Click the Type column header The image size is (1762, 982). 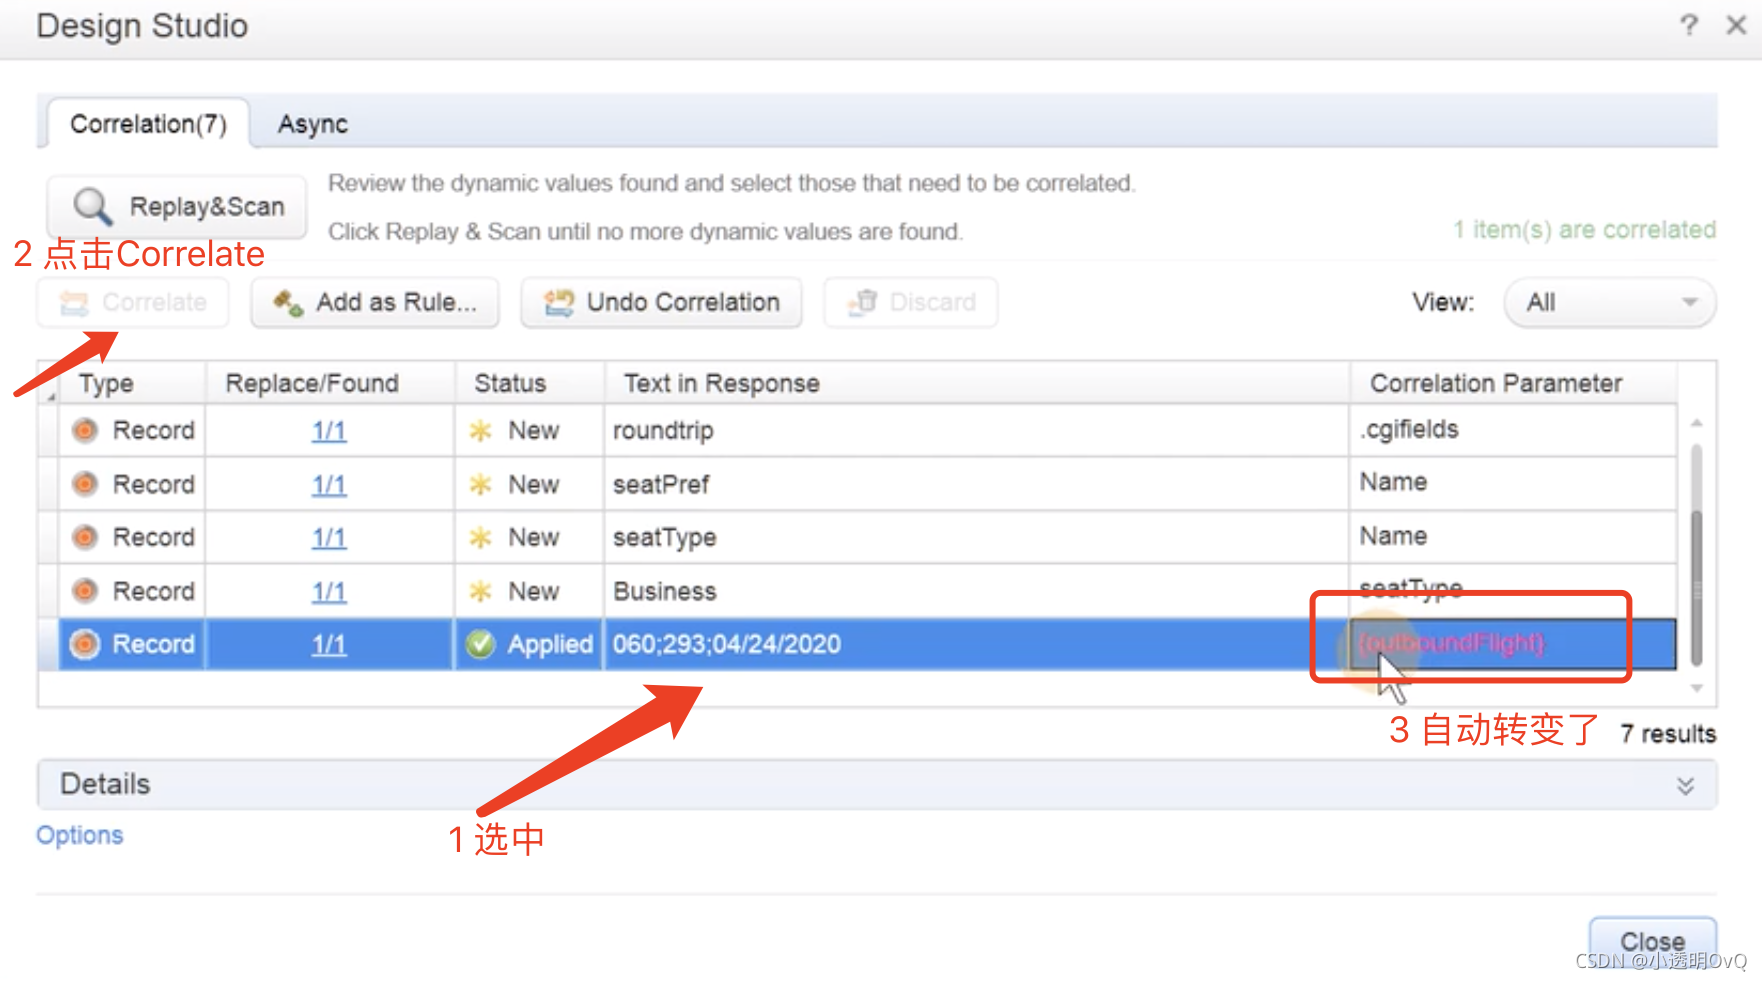click(x=132, y=383)
